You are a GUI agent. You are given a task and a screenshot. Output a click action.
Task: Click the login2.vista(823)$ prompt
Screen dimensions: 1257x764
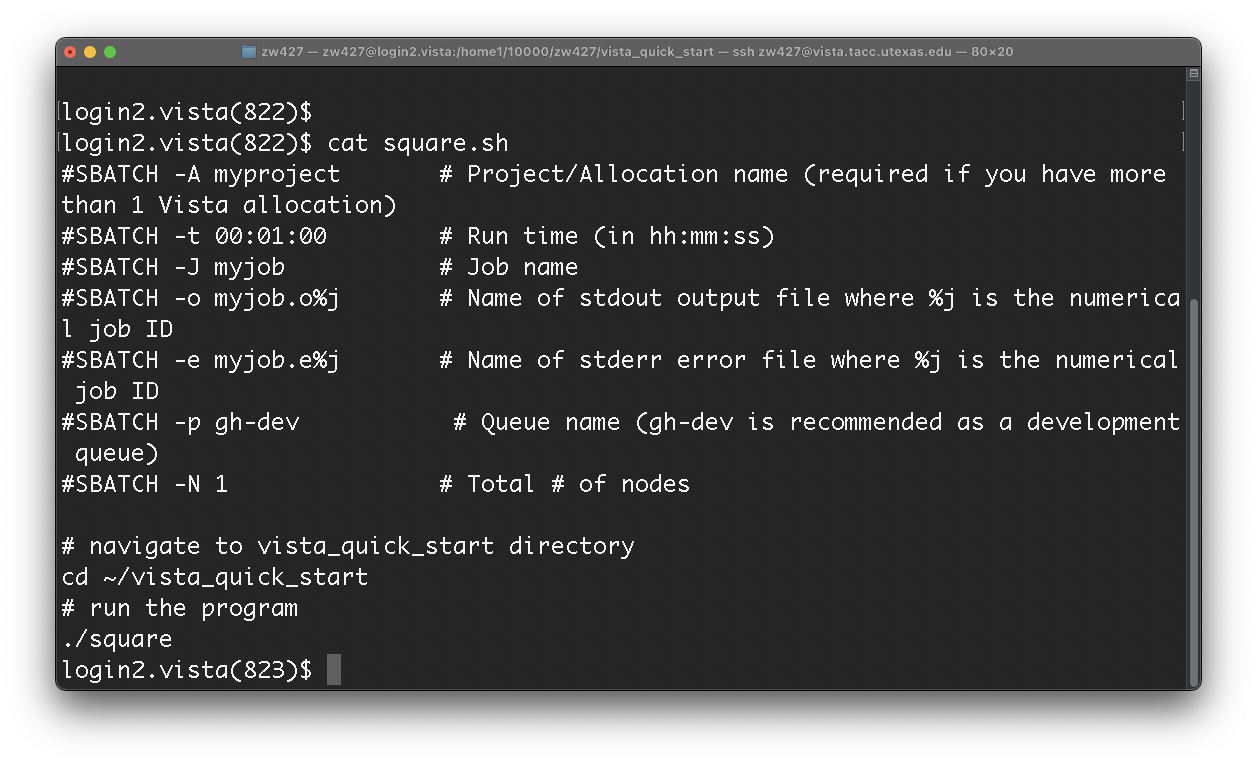(x=190, y=670)
